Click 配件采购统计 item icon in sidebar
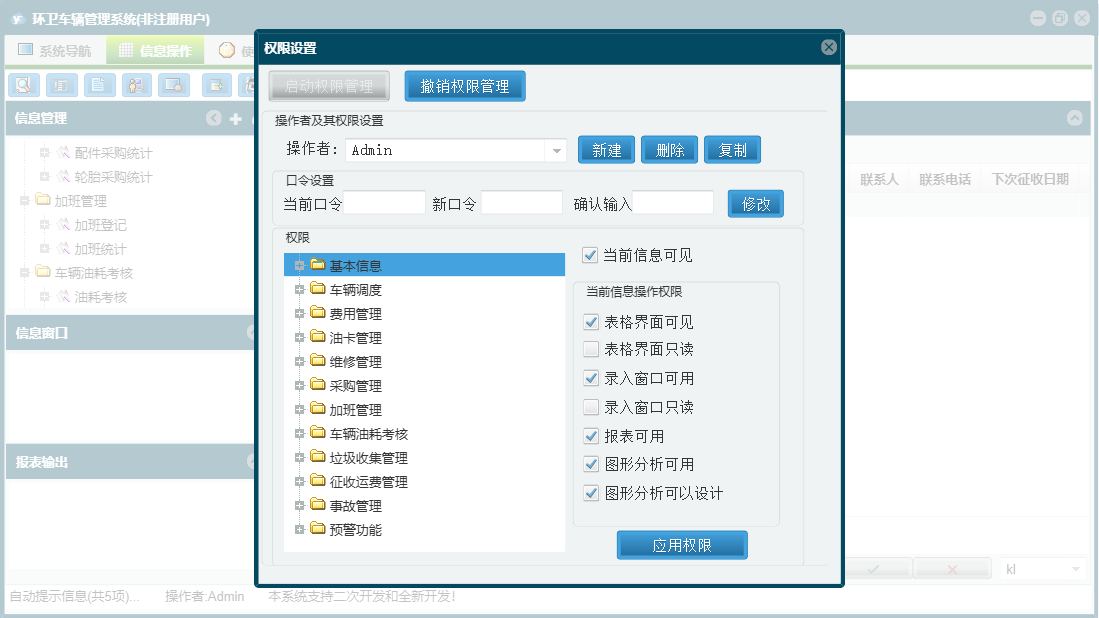1099x618 pixels. tap(63, 152)
